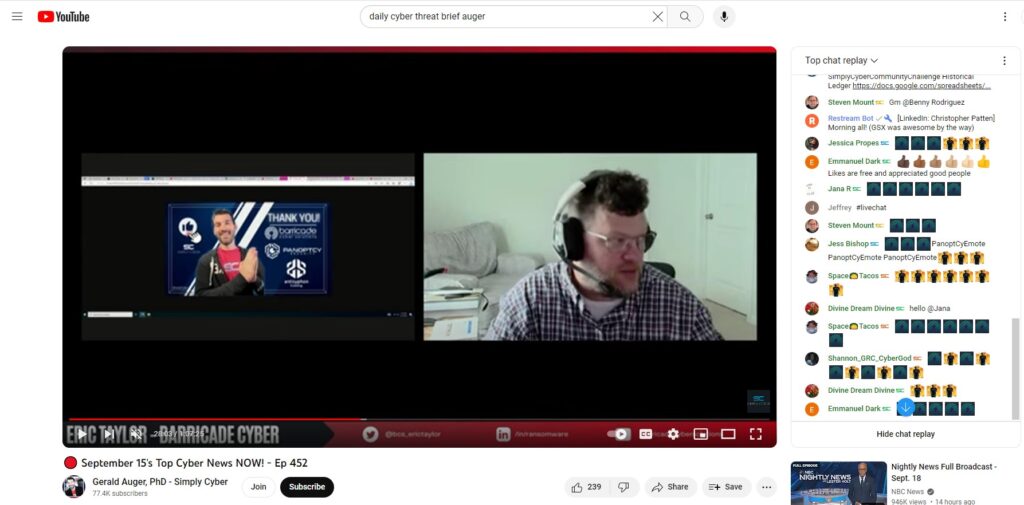
Task: Open the docs.google.com spreadsheets link
Action: pyautogui.click(x=921, y=86)
